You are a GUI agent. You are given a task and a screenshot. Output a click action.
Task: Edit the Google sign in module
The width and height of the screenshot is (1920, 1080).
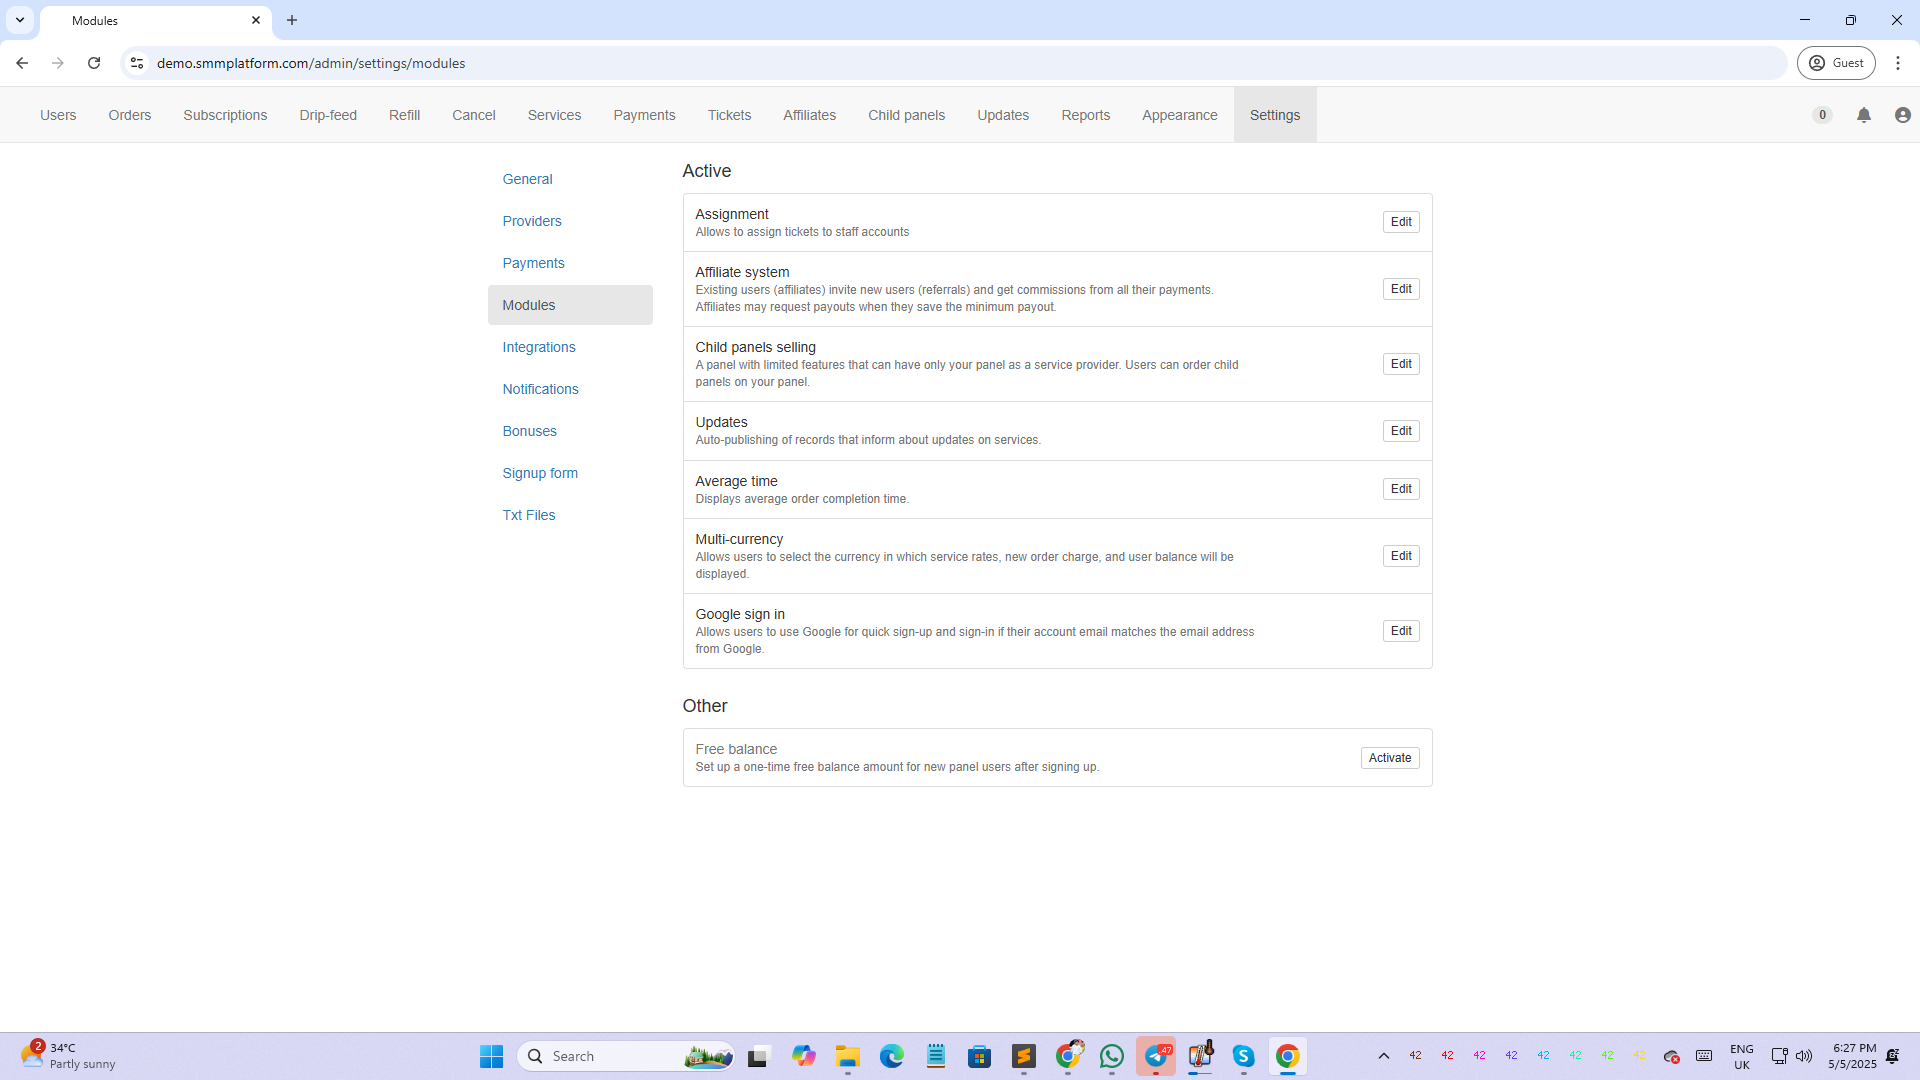point(1400,631)
